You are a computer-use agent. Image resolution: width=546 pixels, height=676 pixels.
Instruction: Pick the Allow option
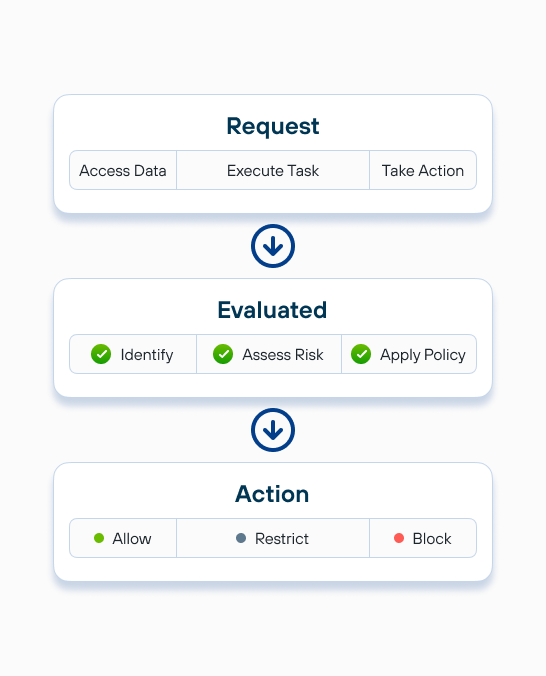pos(123,538)
